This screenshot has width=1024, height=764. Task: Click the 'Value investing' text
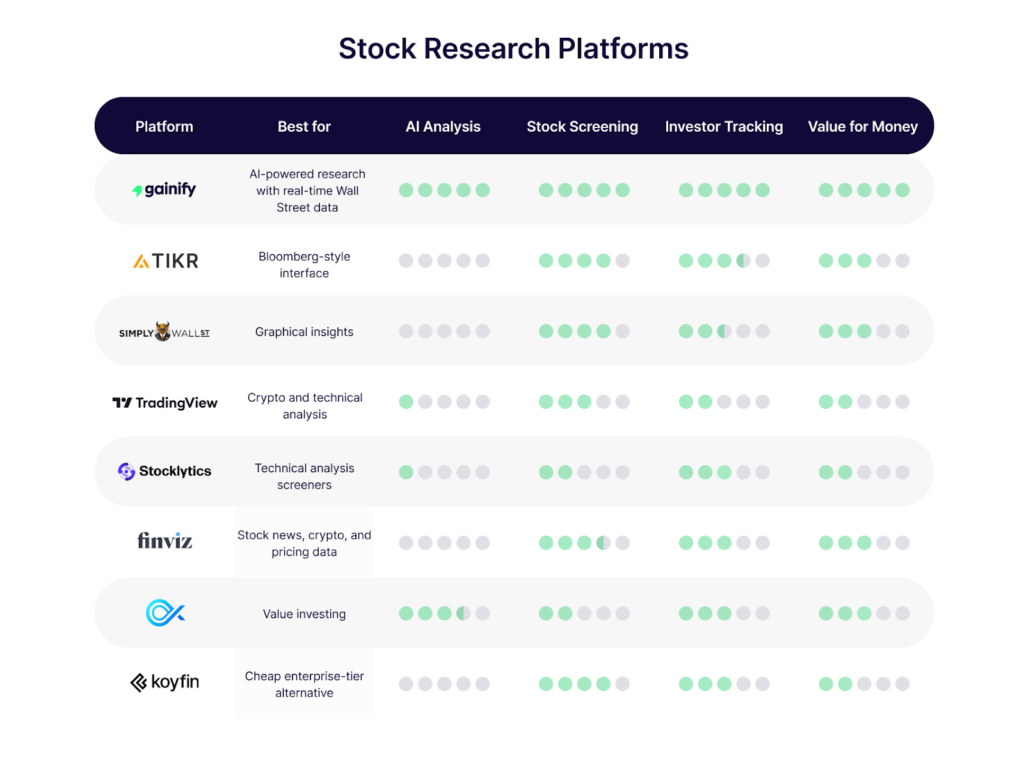(304, 614)
